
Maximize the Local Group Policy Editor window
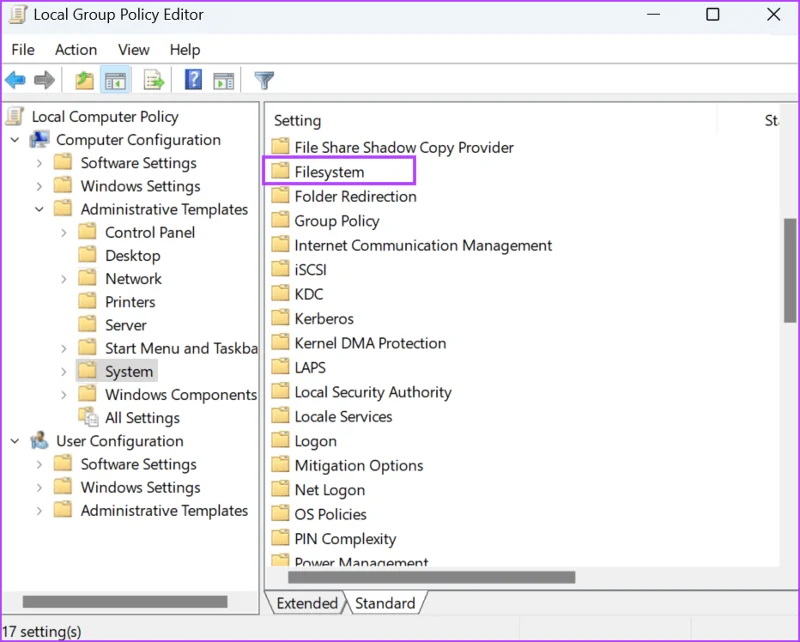point(713,14)
